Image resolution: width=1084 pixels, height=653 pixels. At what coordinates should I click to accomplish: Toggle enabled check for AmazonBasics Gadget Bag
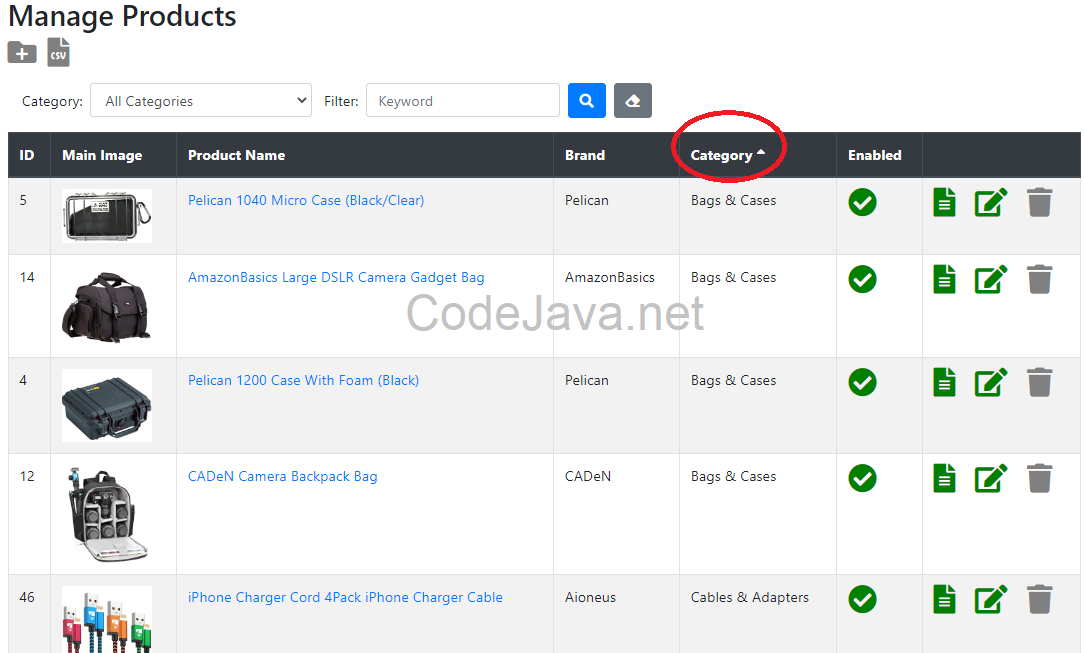862,279
